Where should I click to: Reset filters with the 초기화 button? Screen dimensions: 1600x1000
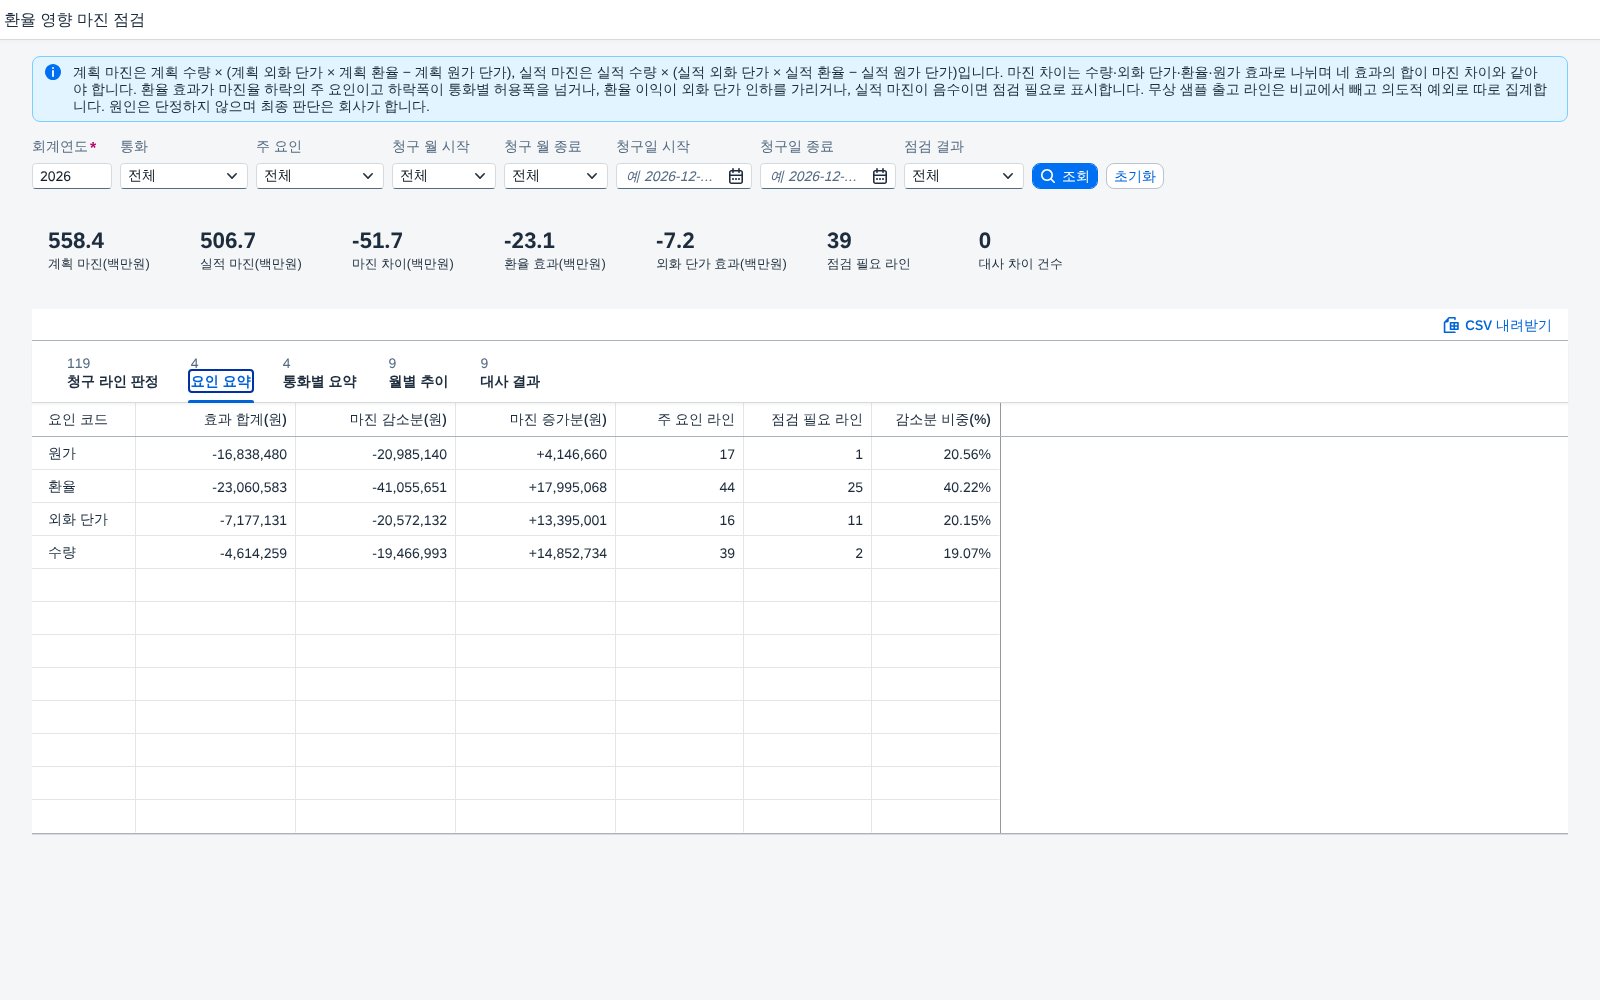pyautogui.click(x=1135, y=176)
